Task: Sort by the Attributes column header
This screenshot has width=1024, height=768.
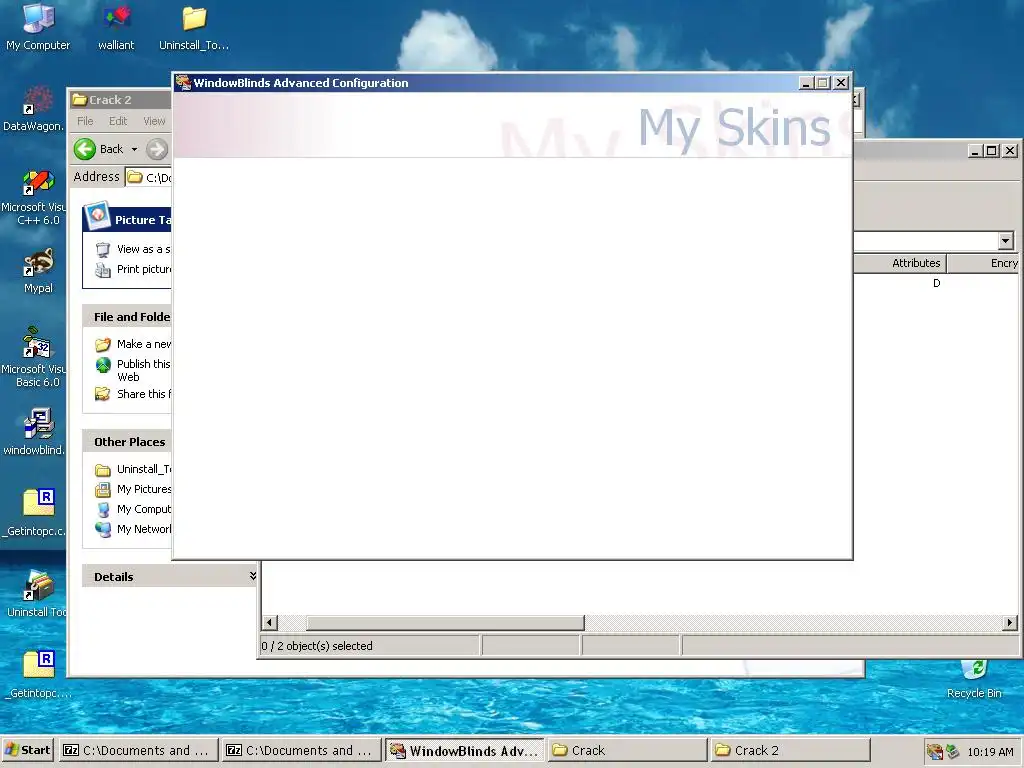Action: (x=899, y=263)
